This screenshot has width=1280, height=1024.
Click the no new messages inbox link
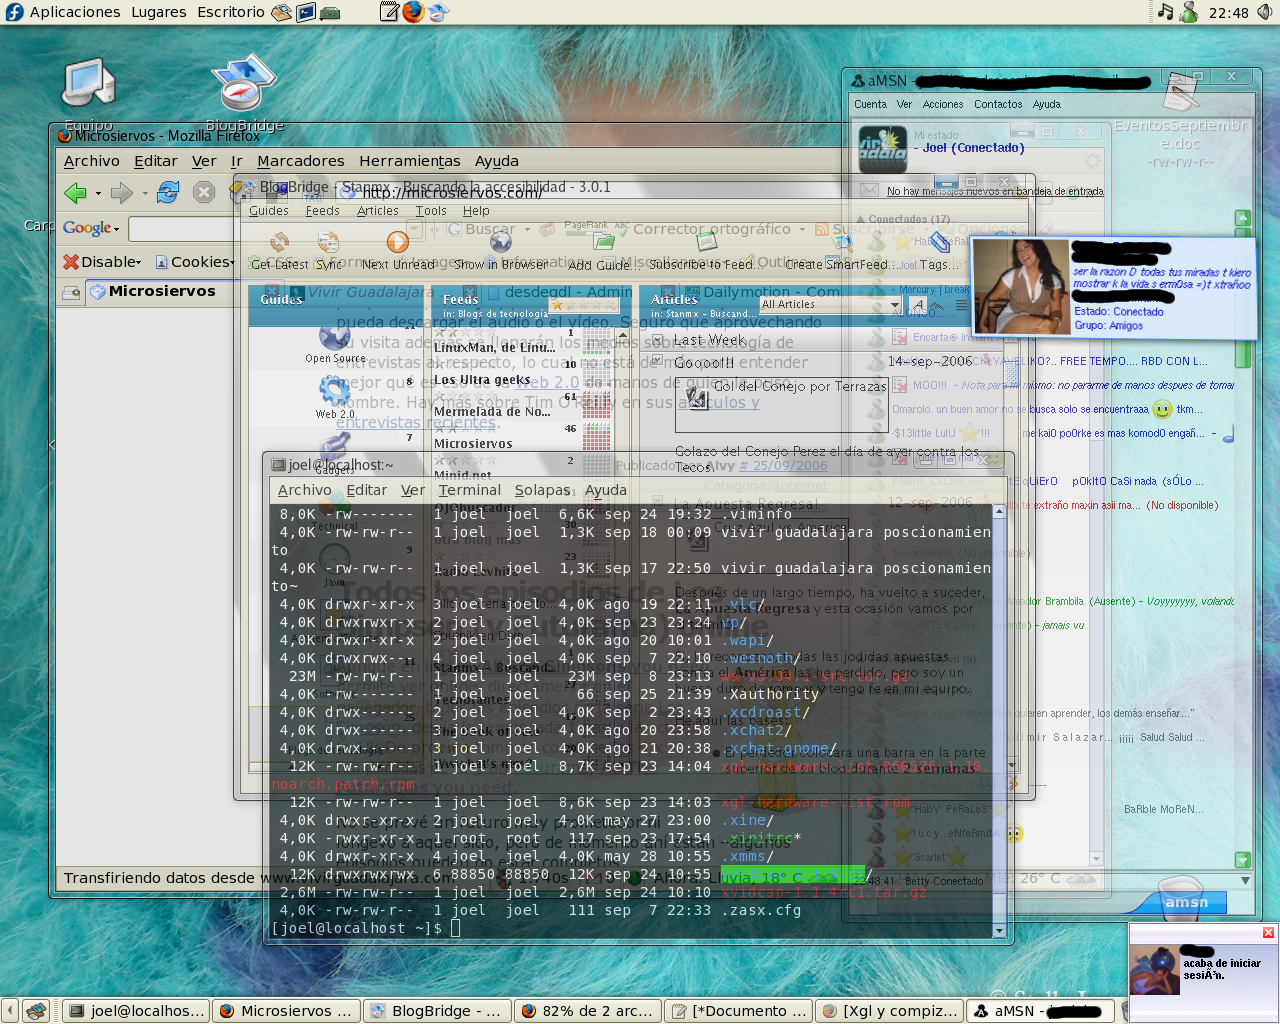point(995,191)
